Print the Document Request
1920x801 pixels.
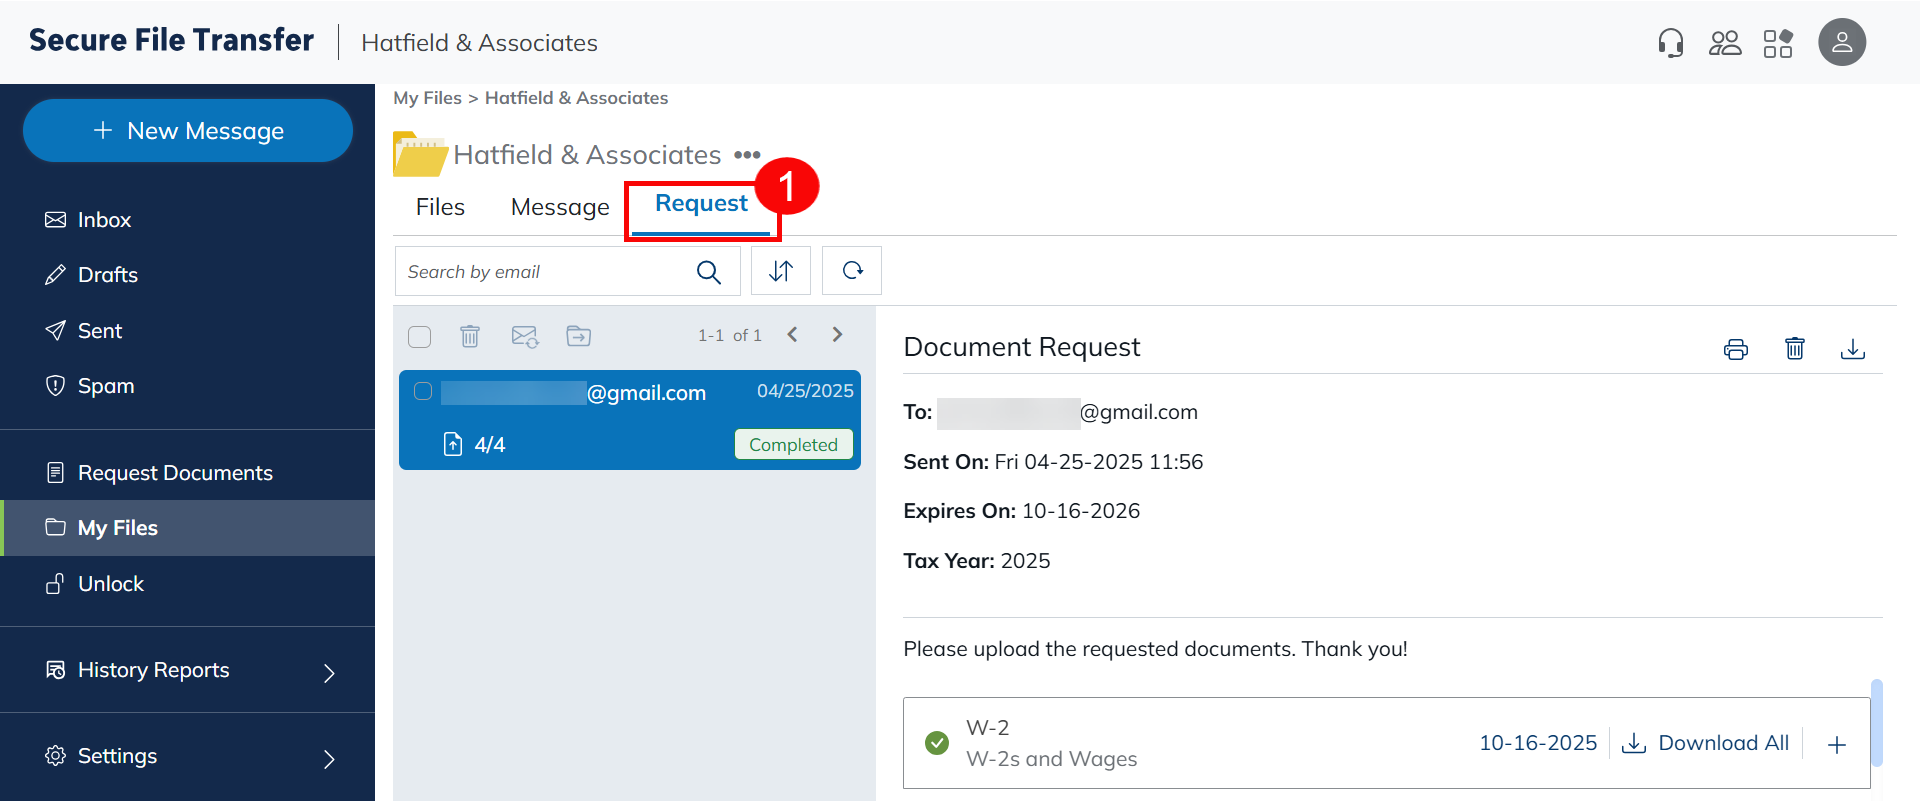pyautogui.click(x=1736, y=349)
